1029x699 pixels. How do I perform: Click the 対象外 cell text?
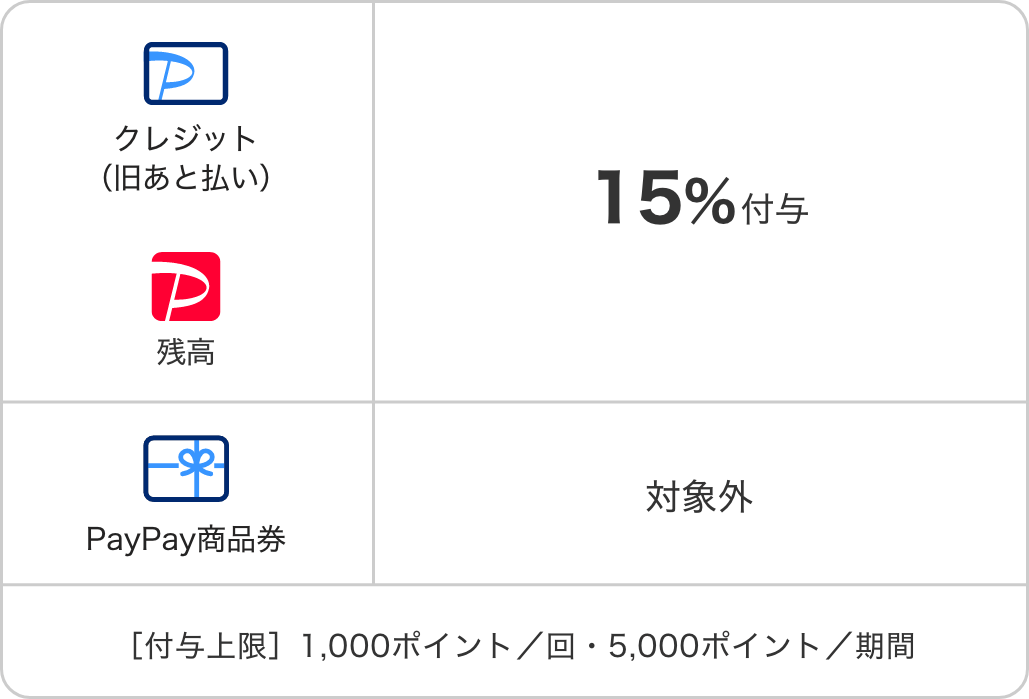pyautogui.click(x=700, y=497)
